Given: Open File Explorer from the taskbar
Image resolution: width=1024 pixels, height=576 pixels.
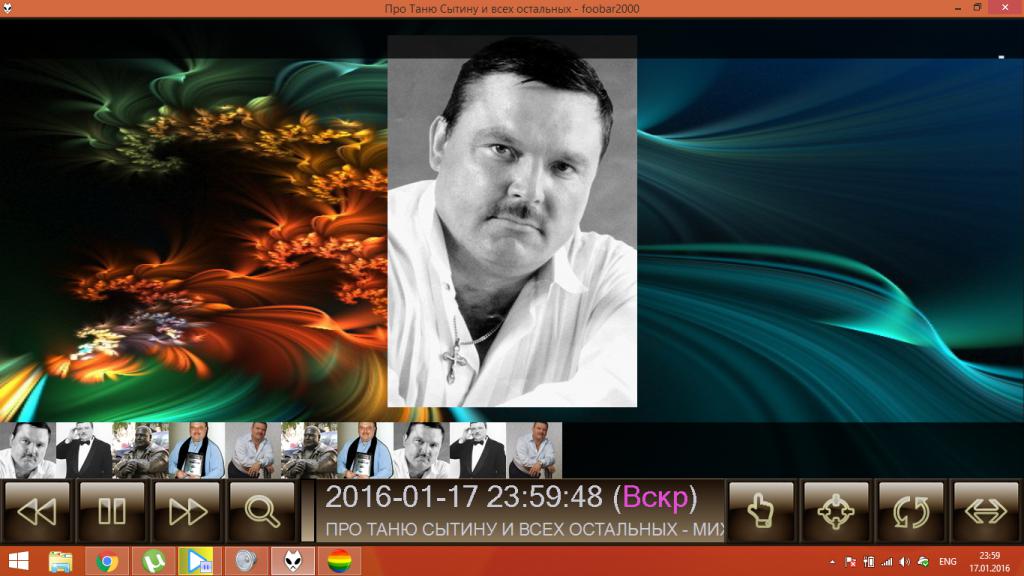Looking at the screenshot, I should point(60,561).
